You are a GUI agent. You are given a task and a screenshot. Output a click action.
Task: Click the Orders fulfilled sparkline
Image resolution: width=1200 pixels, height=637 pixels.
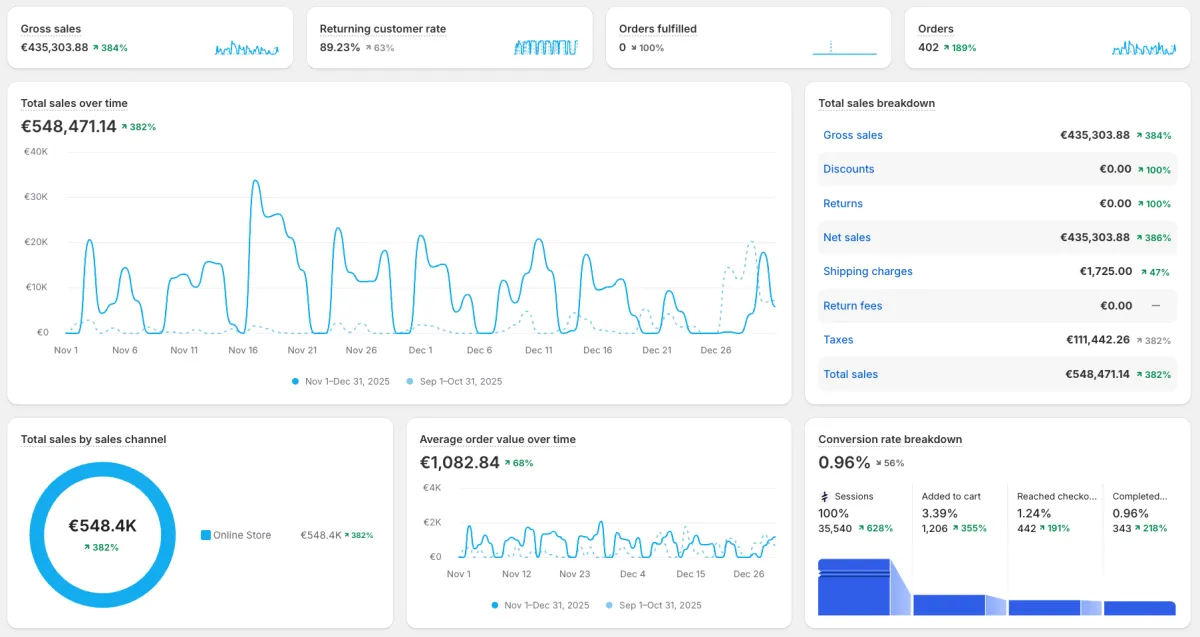point(845,47)
